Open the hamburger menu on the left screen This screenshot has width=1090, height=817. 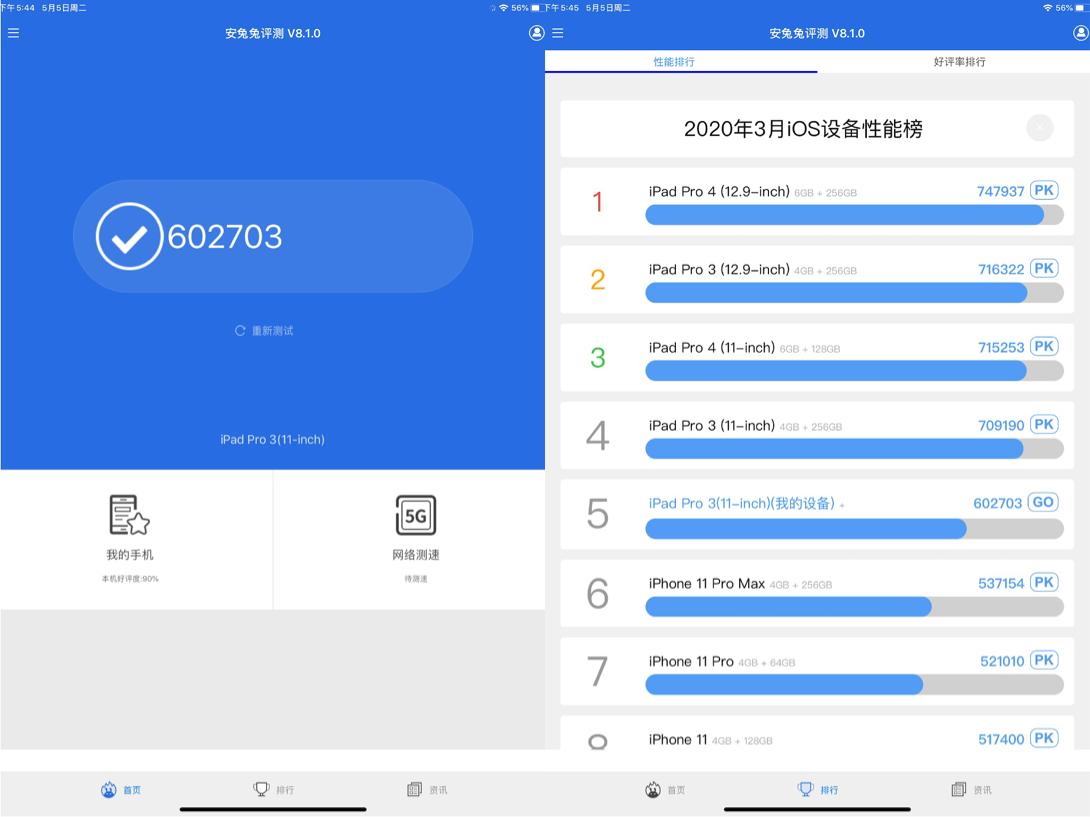(13, 32)
